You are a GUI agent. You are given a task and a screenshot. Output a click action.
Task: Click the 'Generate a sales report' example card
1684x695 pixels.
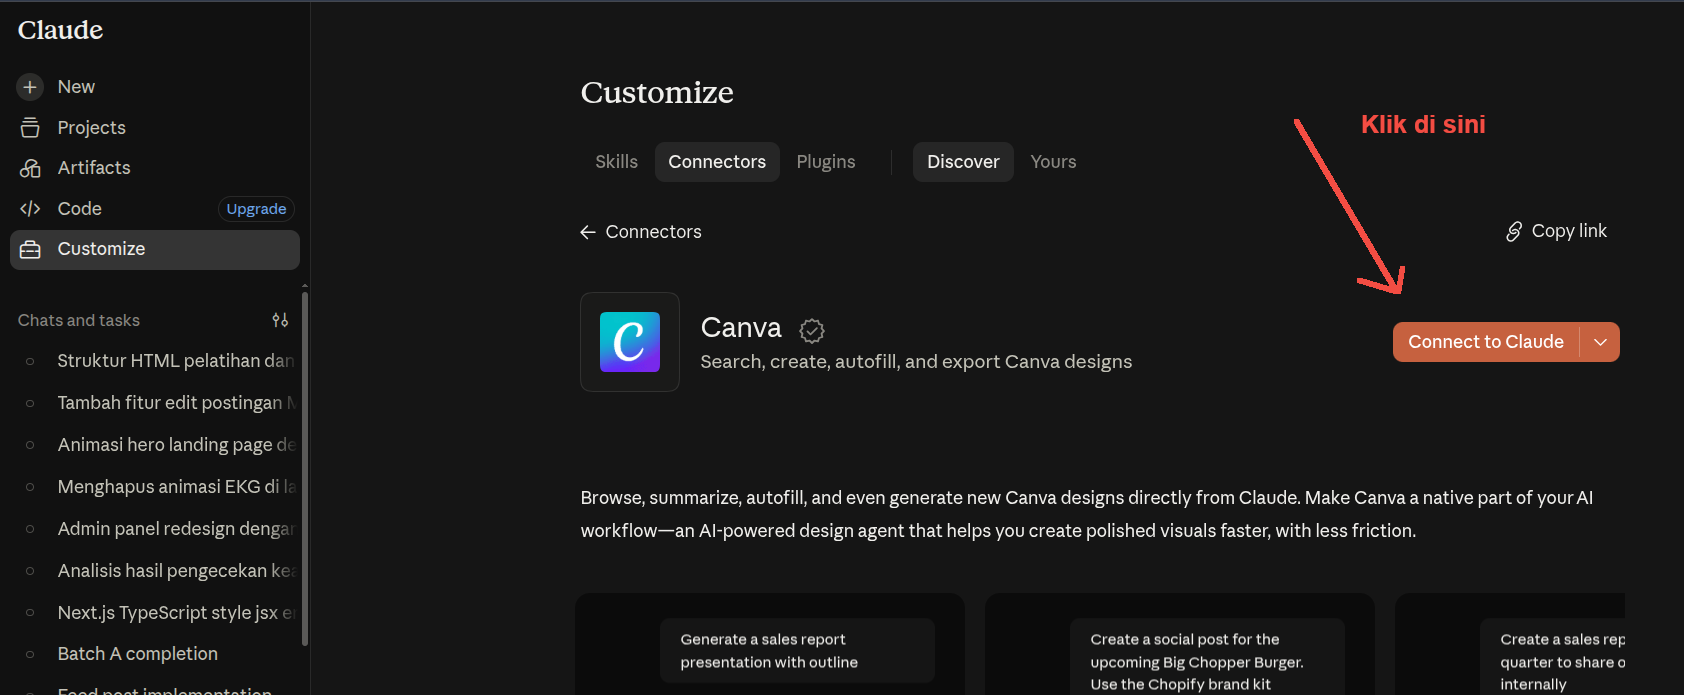click(770, 644)
